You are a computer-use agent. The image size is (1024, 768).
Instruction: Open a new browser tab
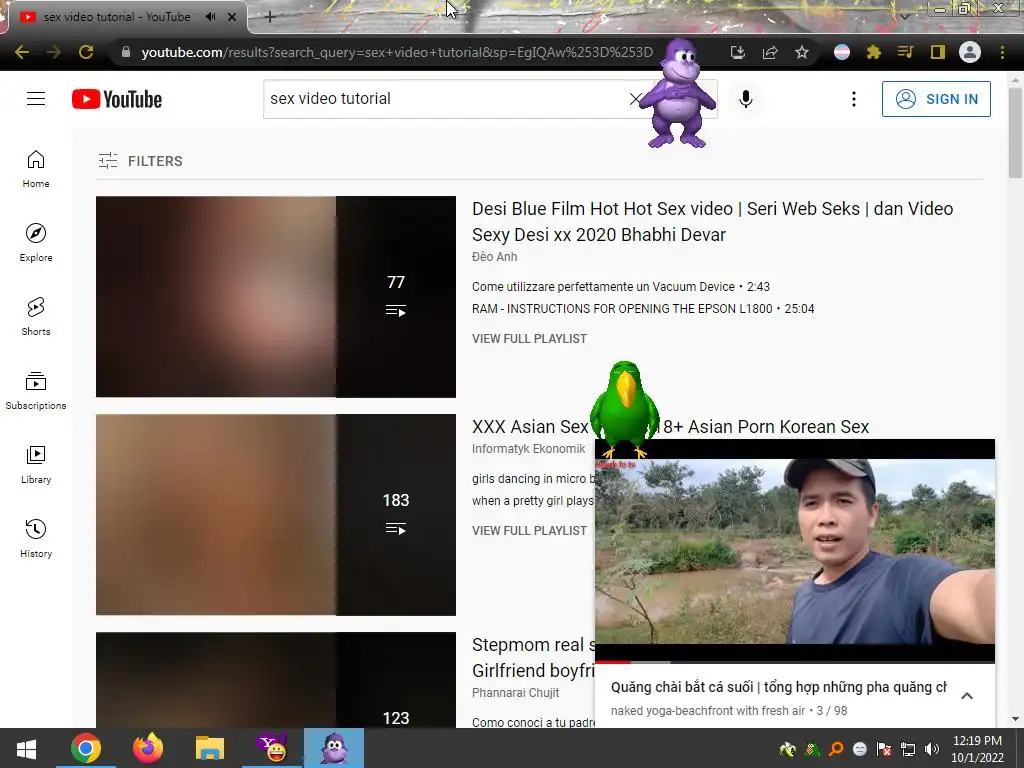click(x=270, y=17)
